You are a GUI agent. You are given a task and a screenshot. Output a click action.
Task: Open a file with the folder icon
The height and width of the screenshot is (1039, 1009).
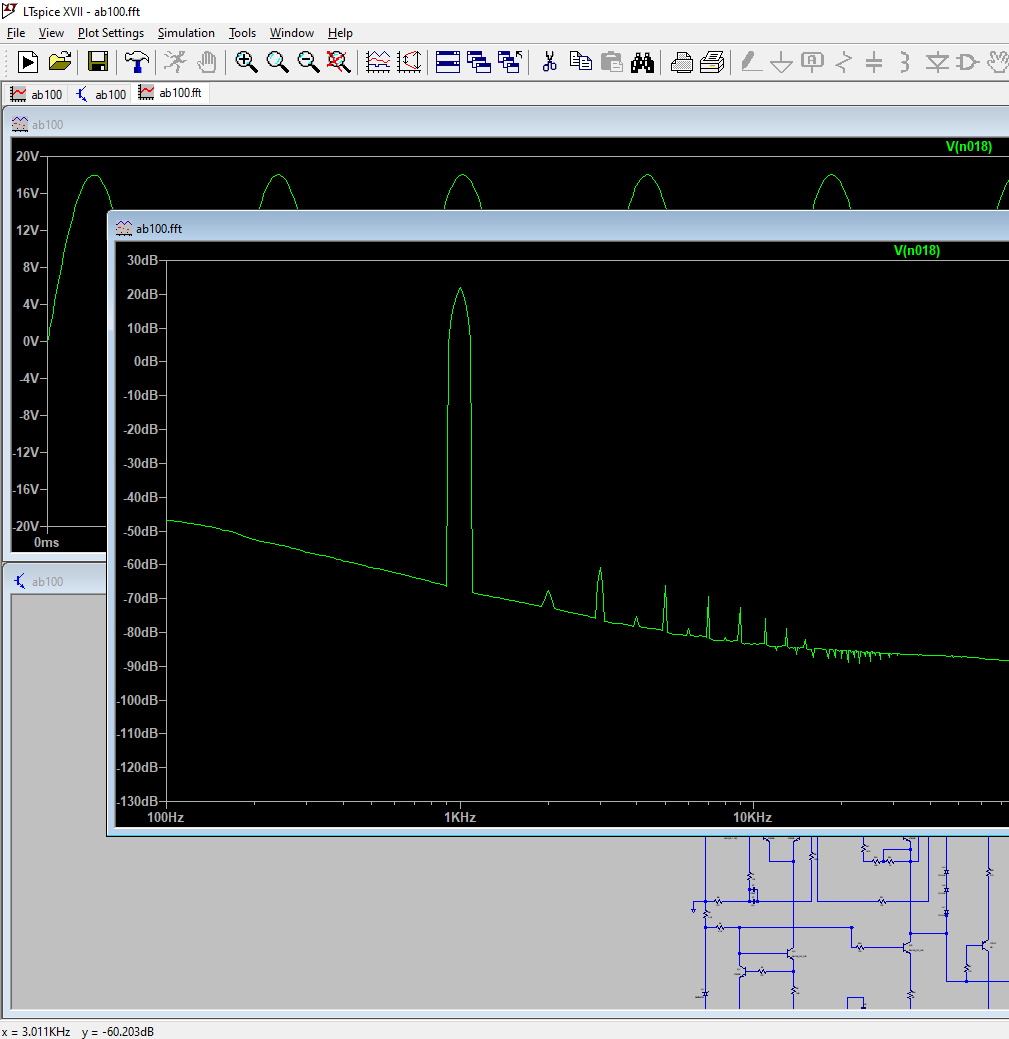pos(60,62)
